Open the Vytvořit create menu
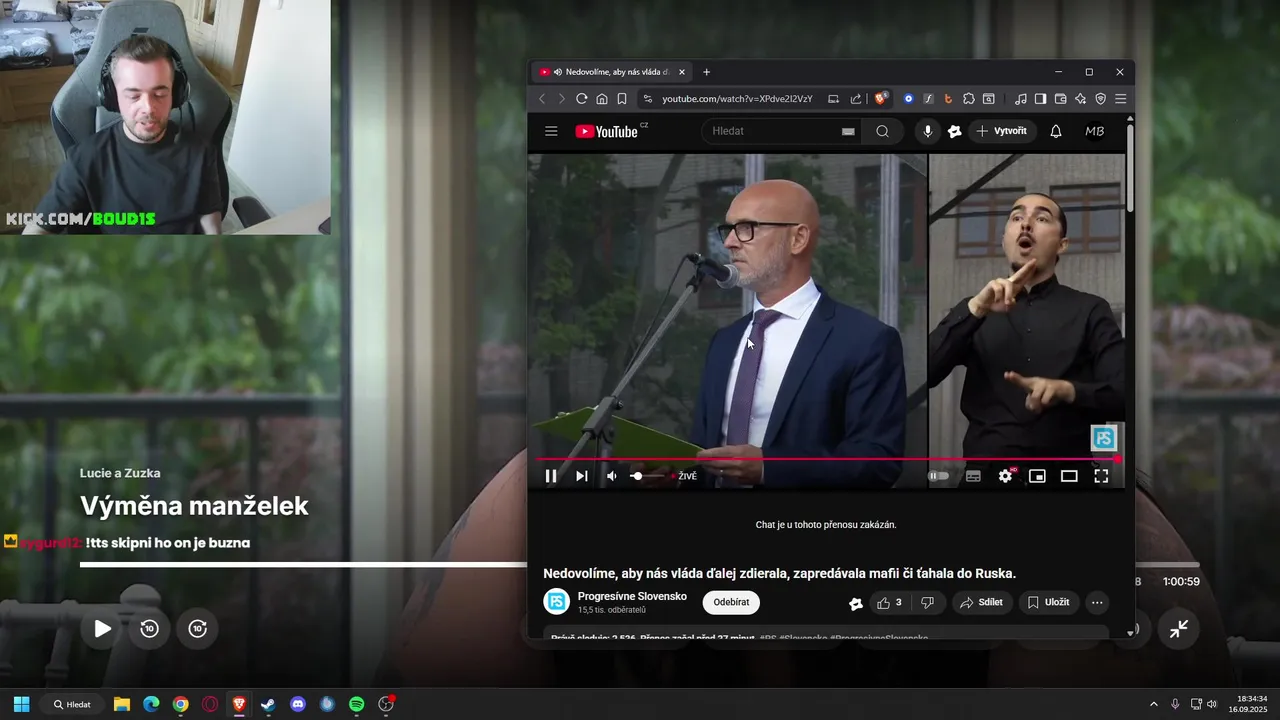Viewport: 1280px width, 720px height. (1002, 131)
